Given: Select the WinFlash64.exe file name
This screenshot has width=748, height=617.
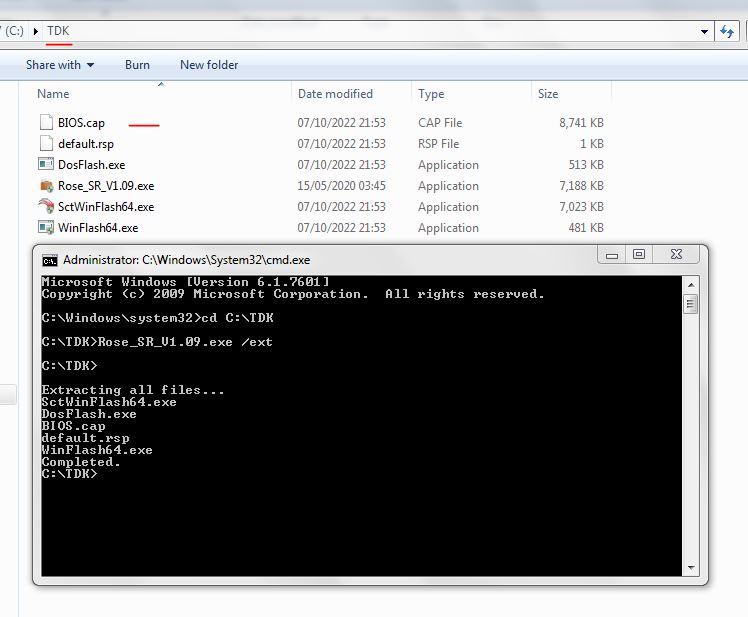Looking at the screenshot, I should [98, 228].
